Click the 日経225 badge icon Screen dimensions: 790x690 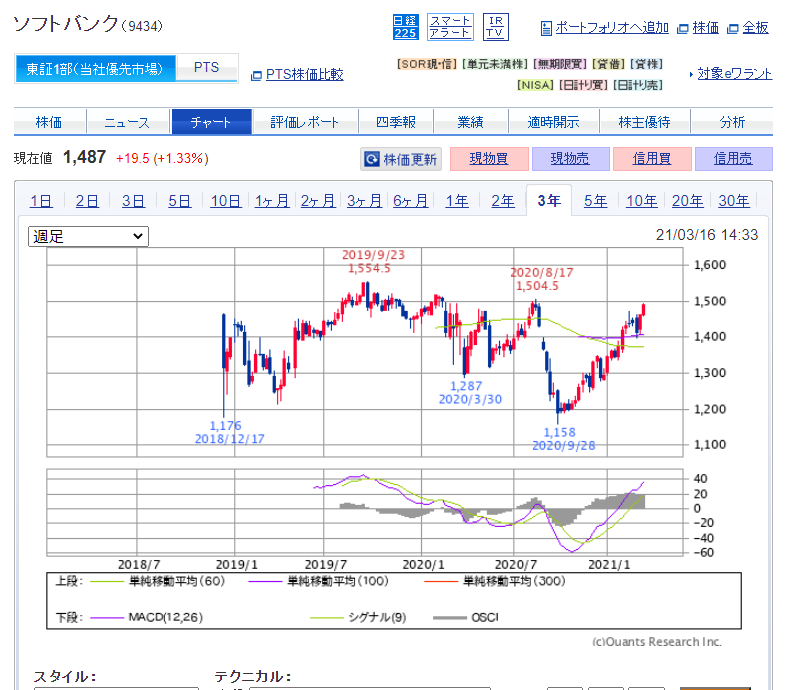click(405, 27)
